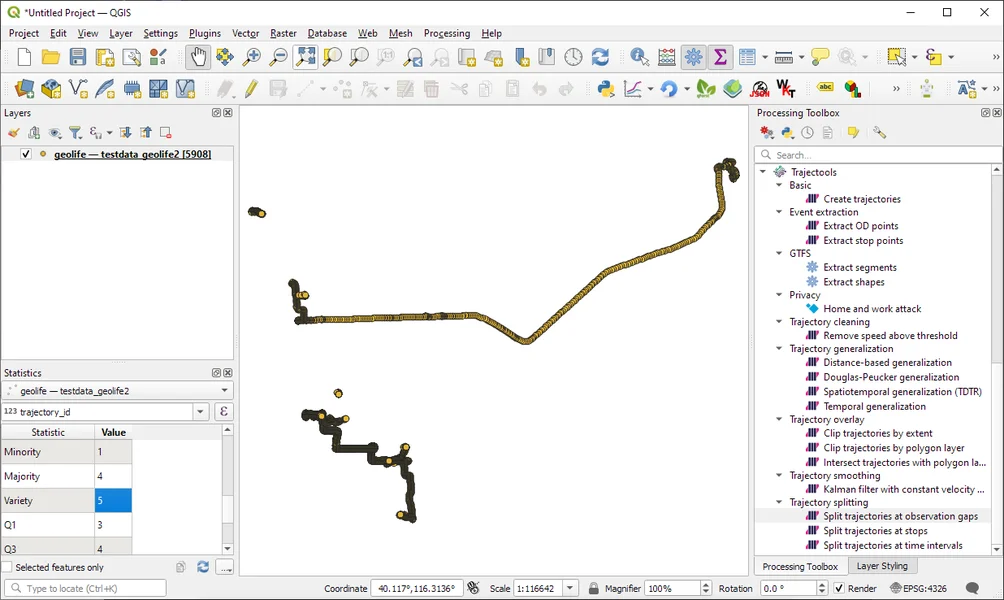Open project folder icon
Screen dimensions: 1004x600
click(51, 57)
